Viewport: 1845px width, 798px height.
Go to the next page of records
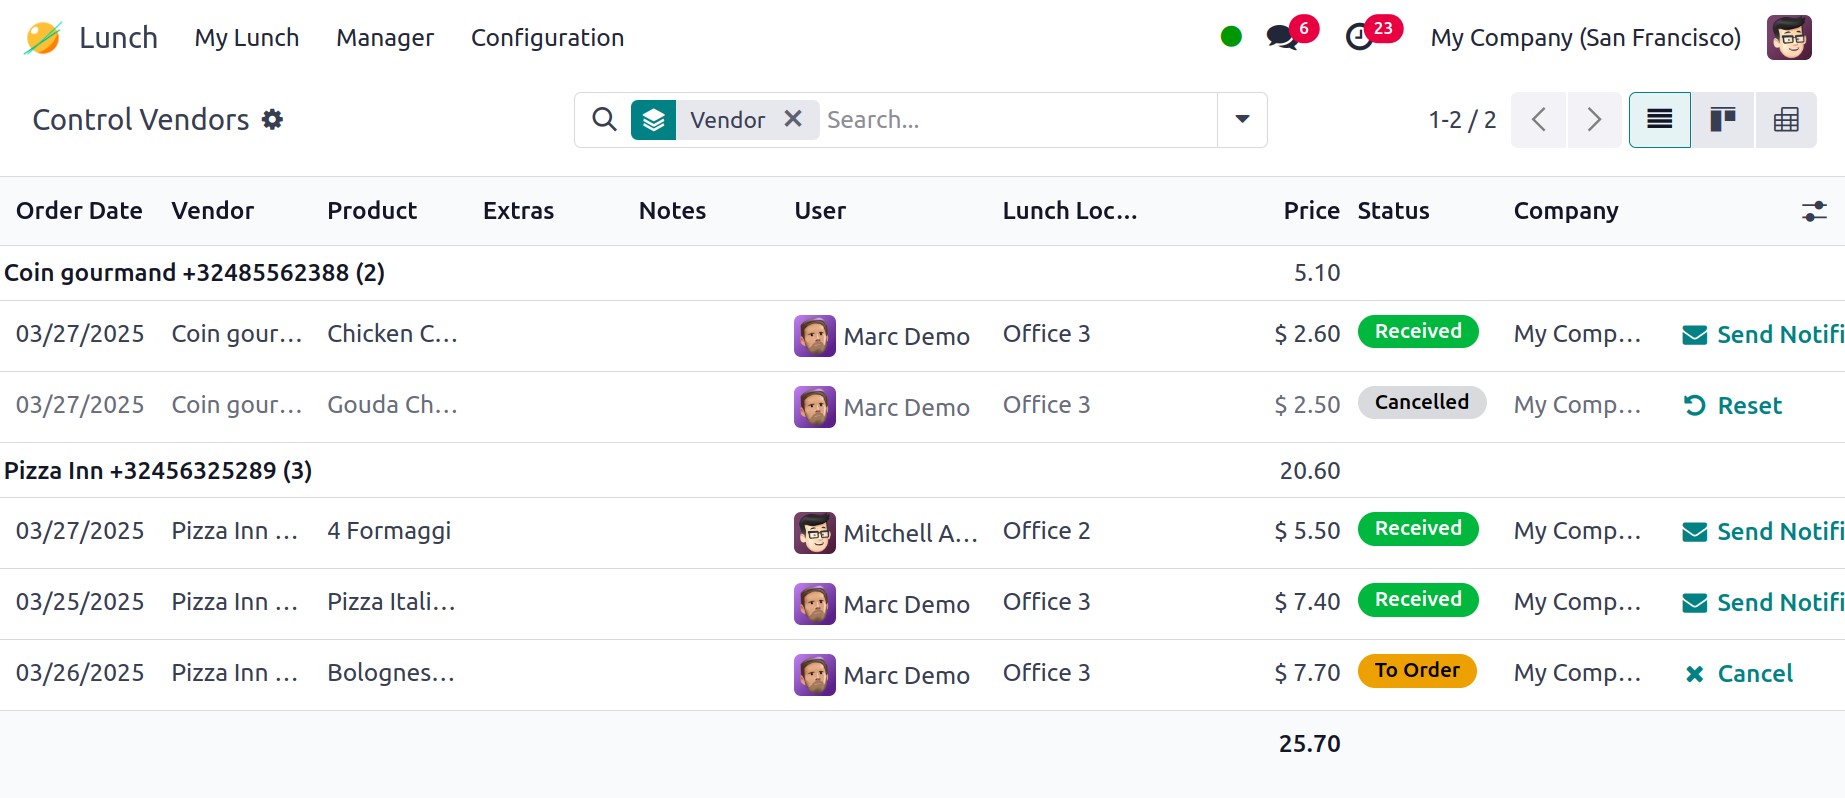(1594, 120)
